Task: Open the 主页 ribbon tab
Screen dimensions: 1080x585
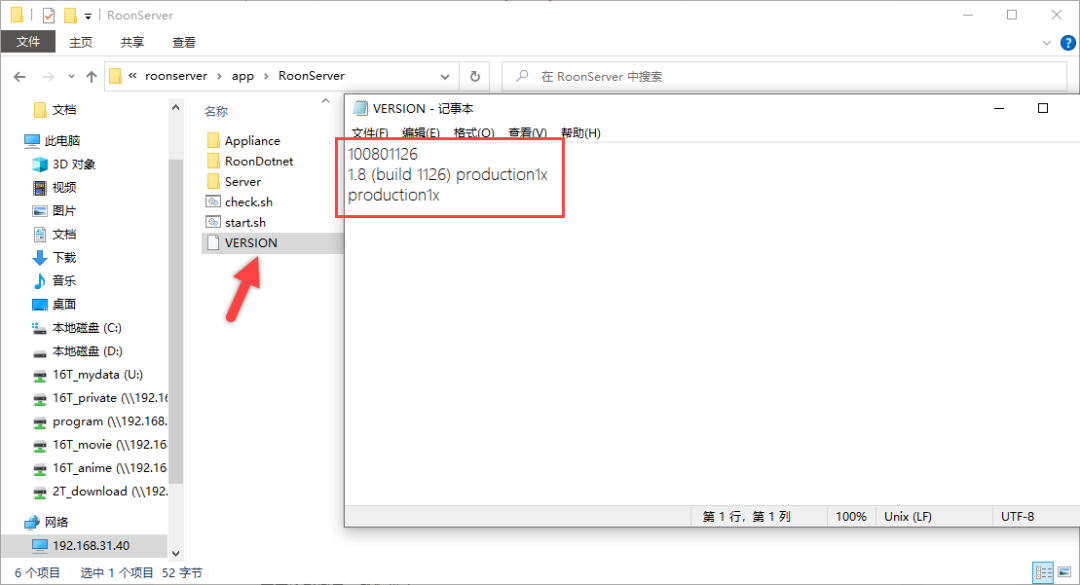Action: pos(81,42)
